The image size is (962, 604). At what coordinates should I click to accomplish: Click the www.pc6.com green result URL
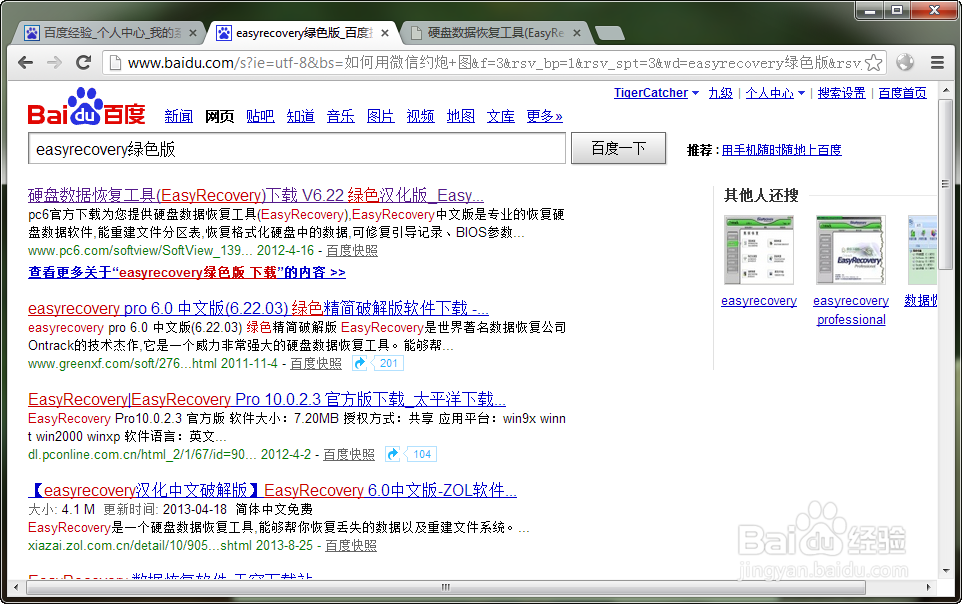[139, 250]
